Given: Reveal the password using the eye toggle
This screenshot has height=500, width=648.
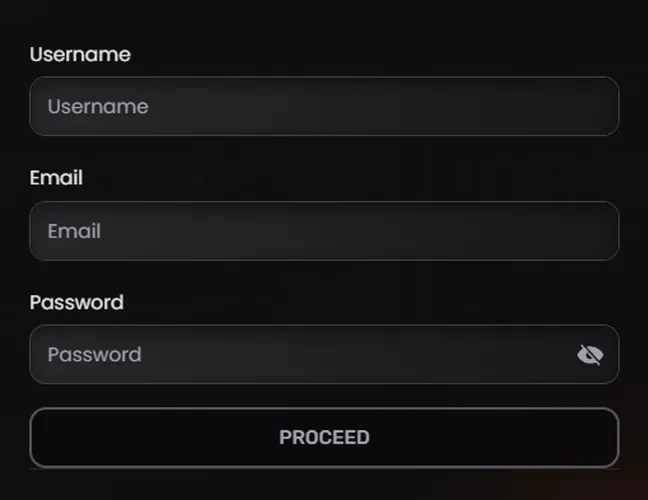Looking at the screenshot, I should tap(590, 354).
